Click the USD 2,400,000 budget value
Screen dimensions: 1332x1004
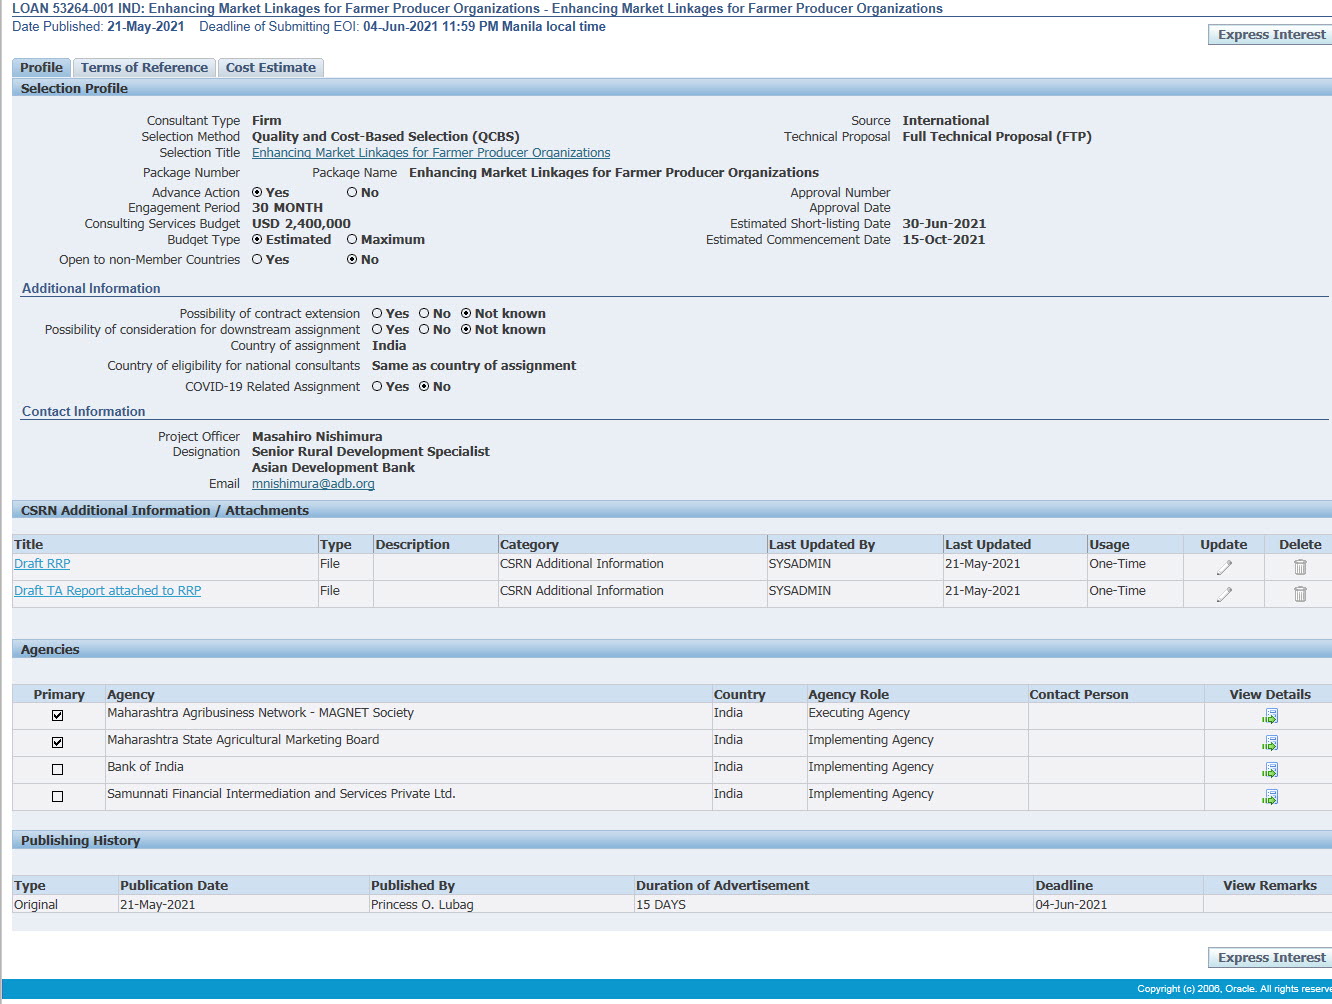(301, 224)
